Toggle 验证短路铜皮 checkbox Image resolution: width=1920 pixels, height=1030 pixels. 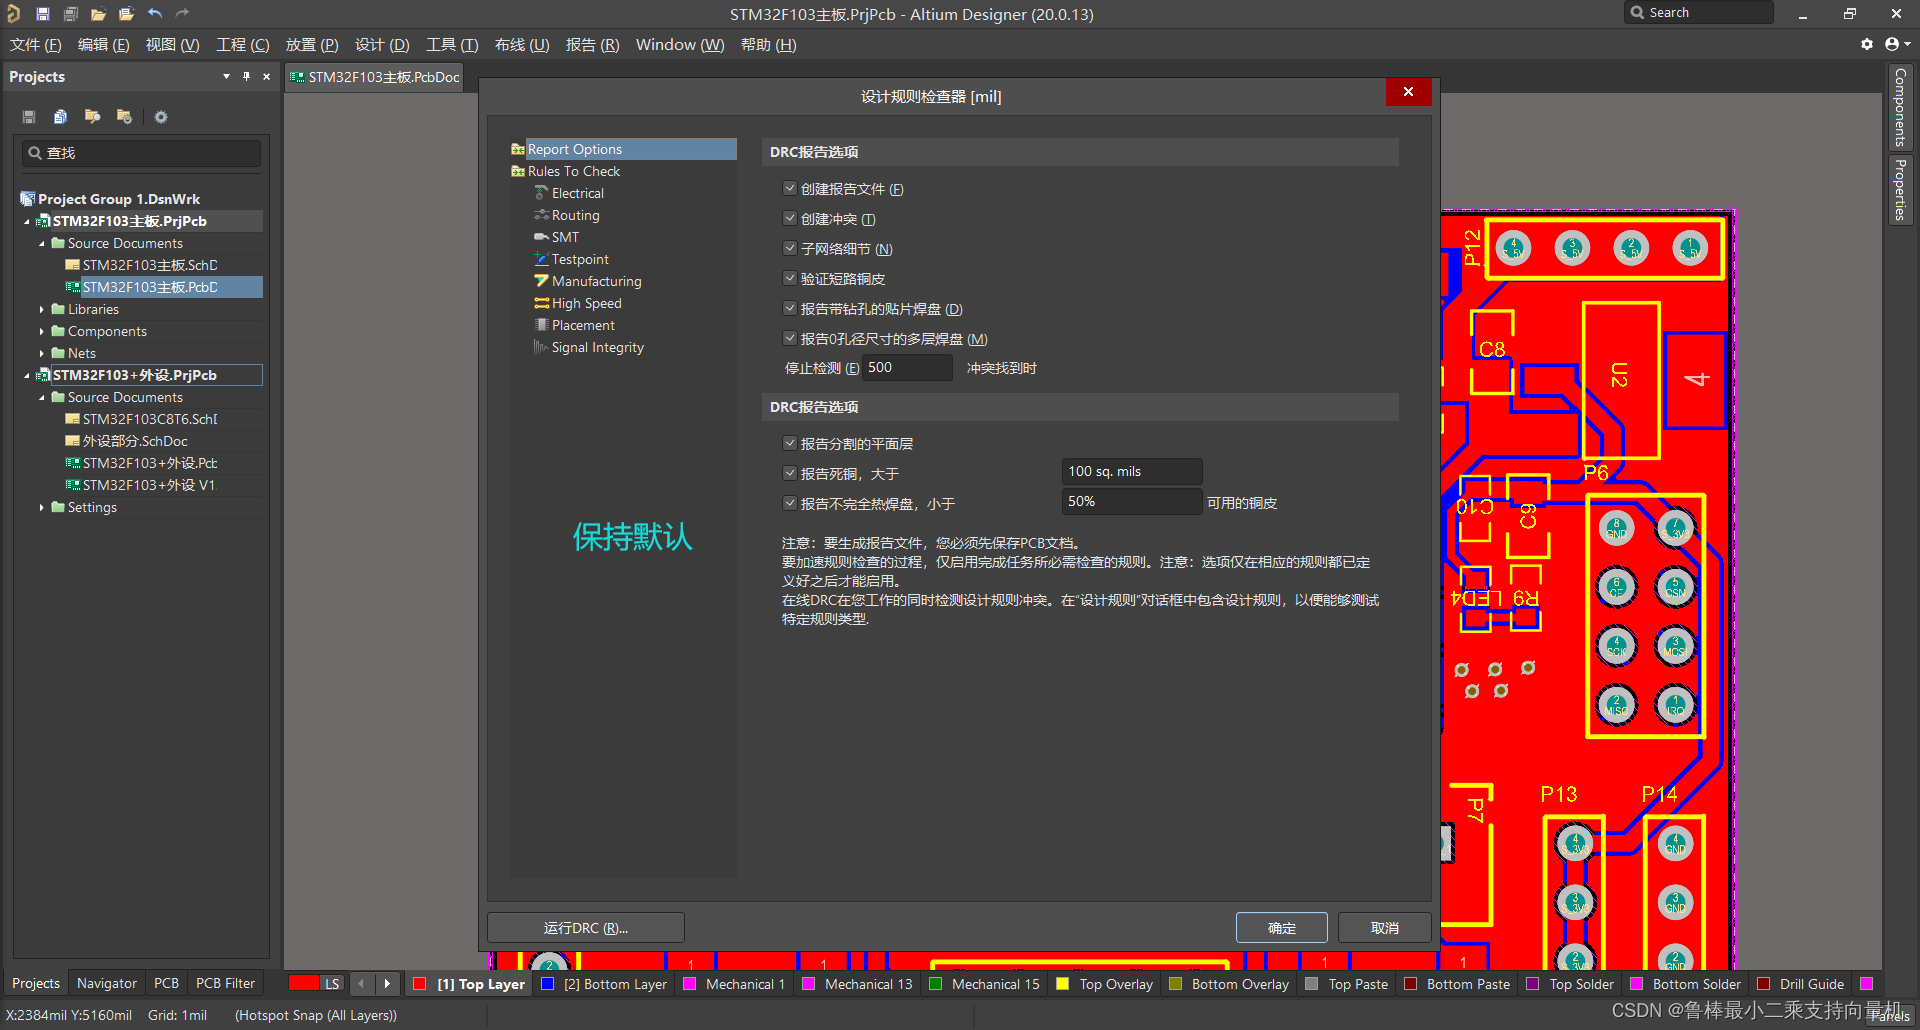pyautogui.click(x=789, y=278)
